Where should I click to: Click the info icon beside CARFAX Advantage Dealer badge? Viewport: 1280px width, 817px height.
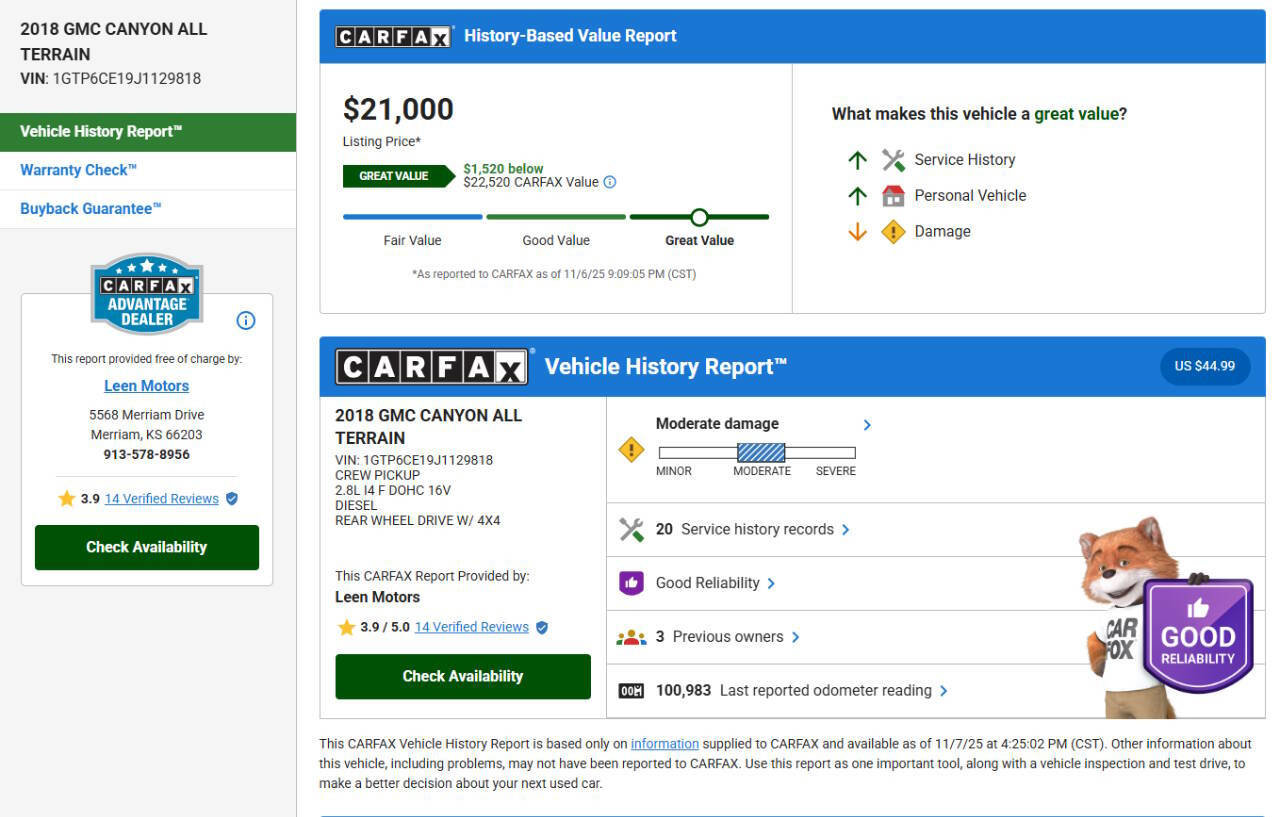tap(246, 320)
